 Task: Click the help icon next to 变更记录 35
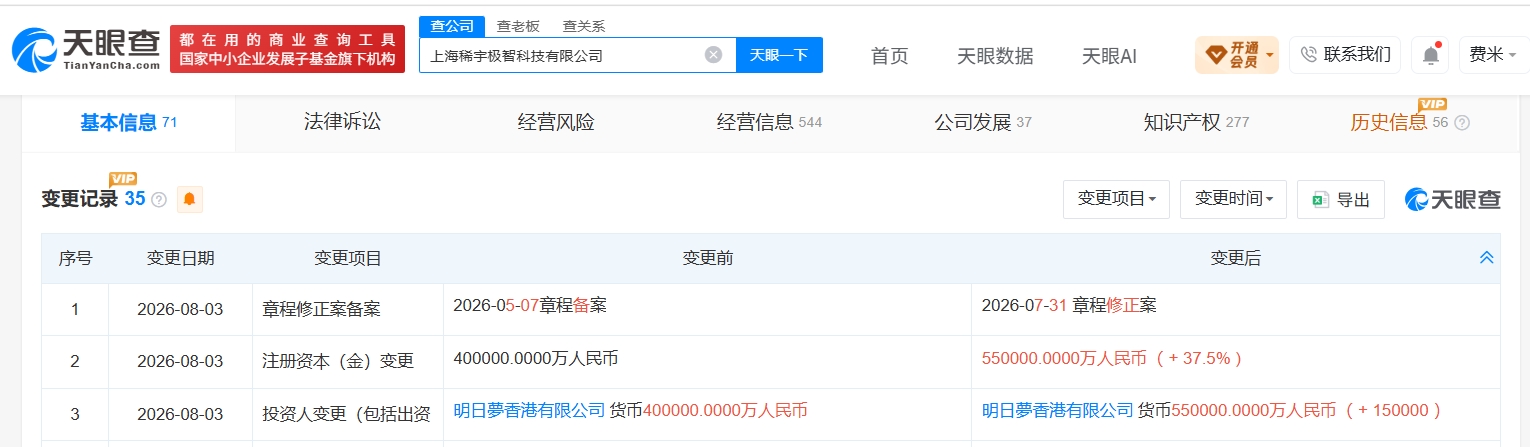[159, 200]
